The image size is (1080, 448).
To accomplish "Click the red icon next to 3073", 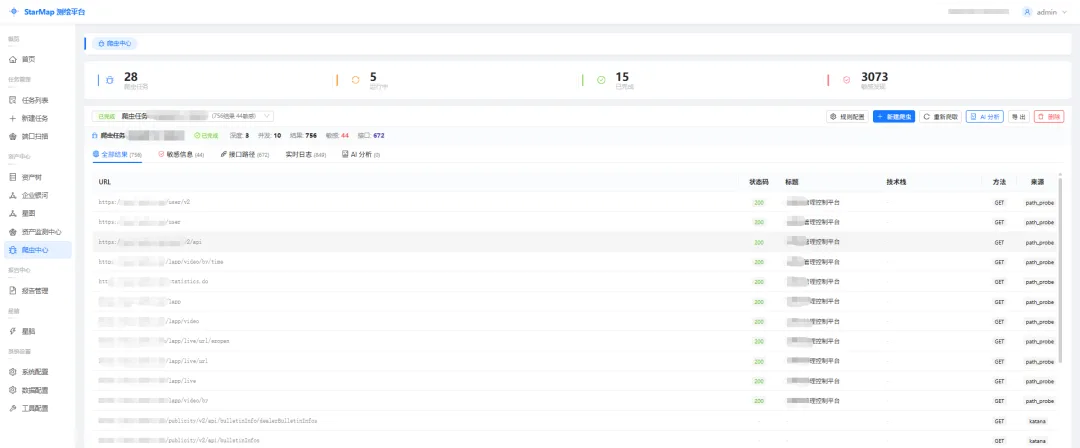I will (x=847, y=80).
